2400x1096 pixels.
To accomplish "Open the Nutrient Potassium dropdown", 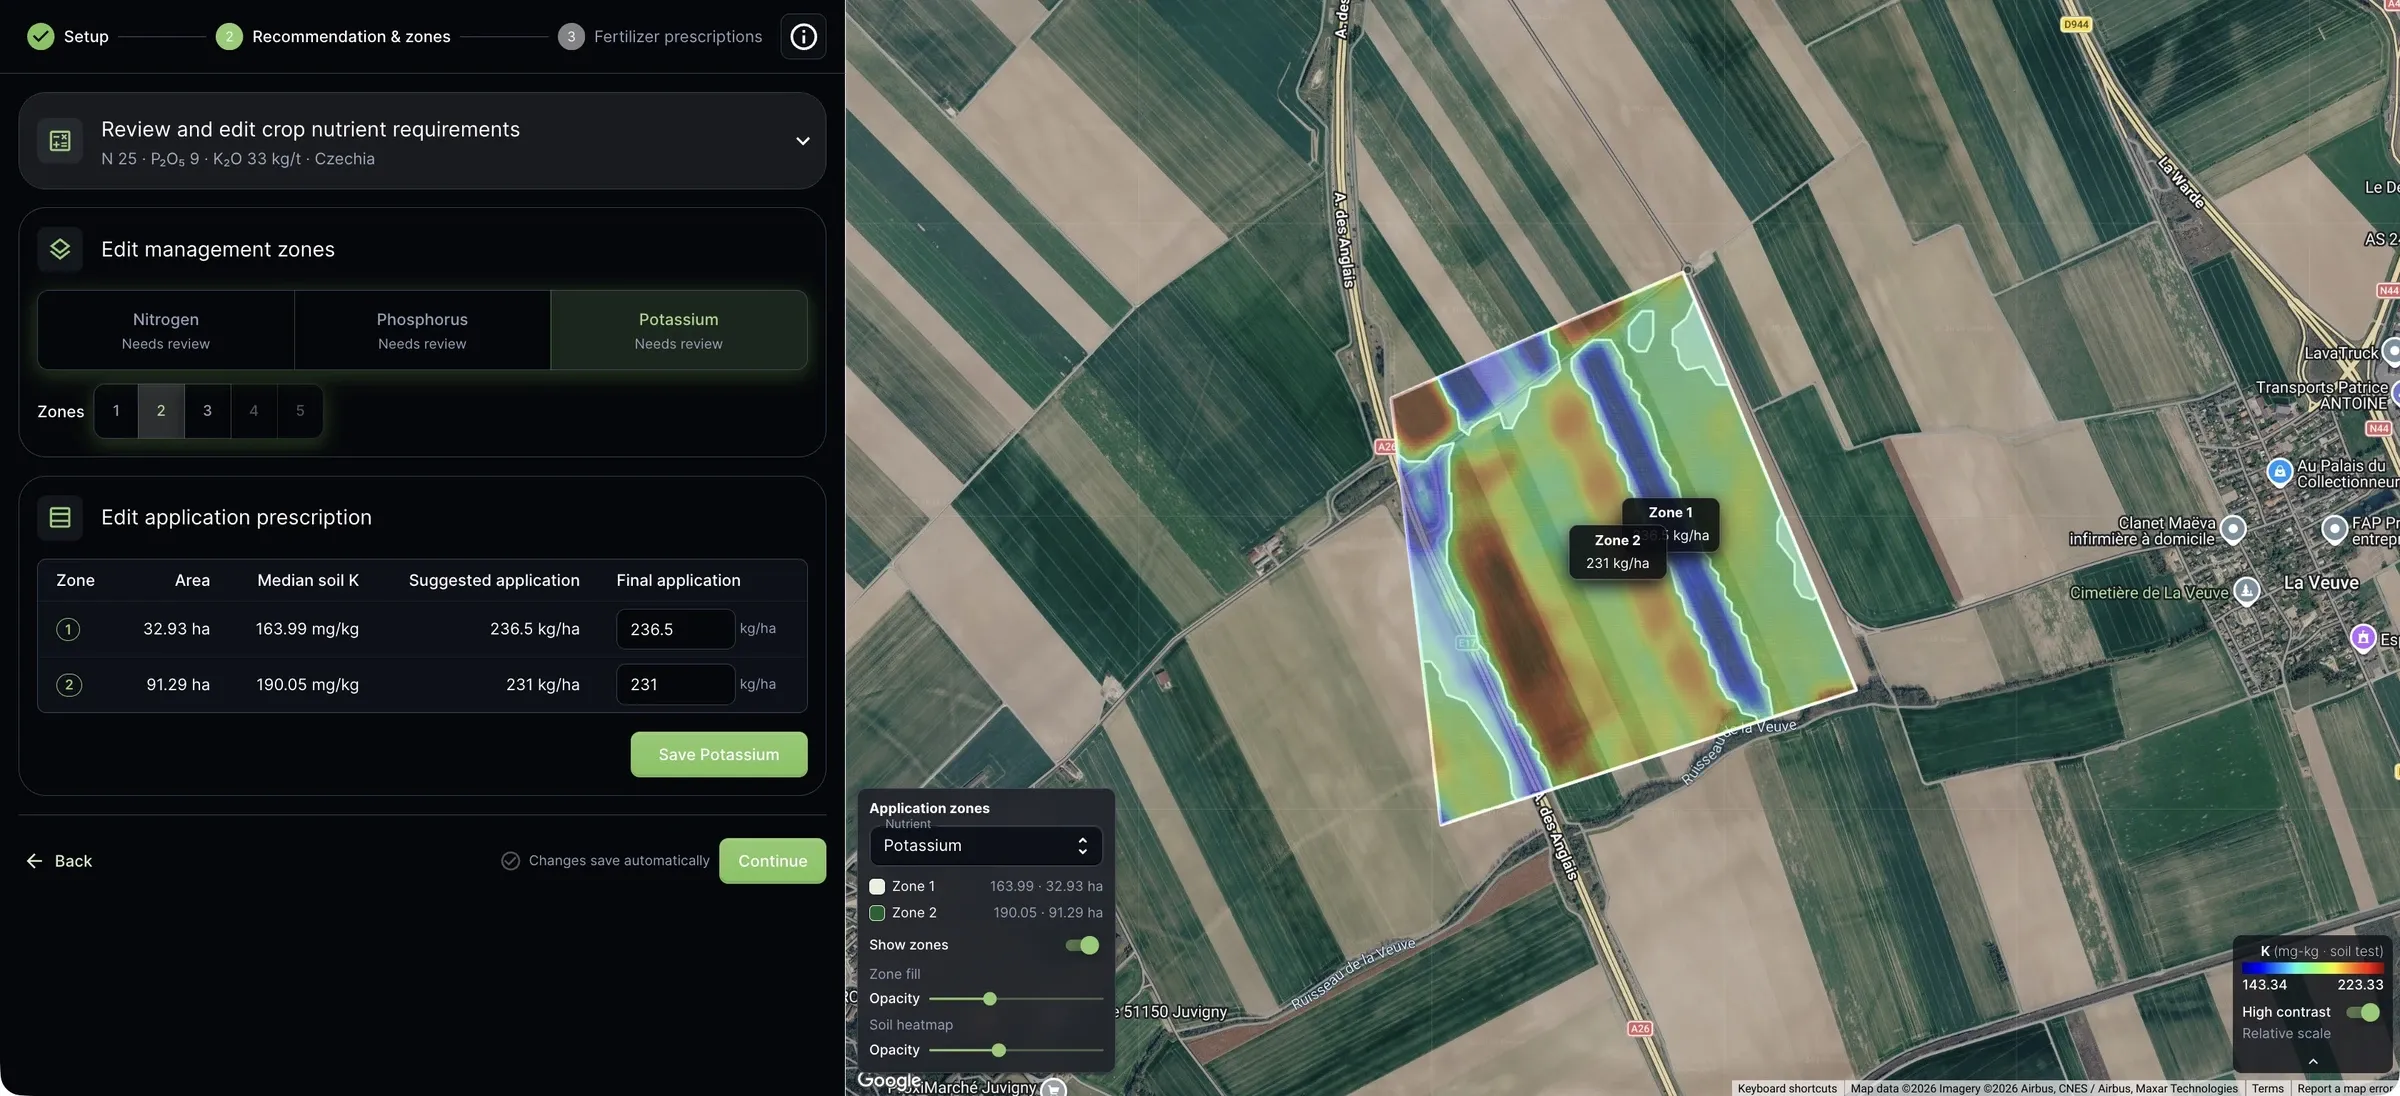I will pyautogui.click(x=986, y=846).
